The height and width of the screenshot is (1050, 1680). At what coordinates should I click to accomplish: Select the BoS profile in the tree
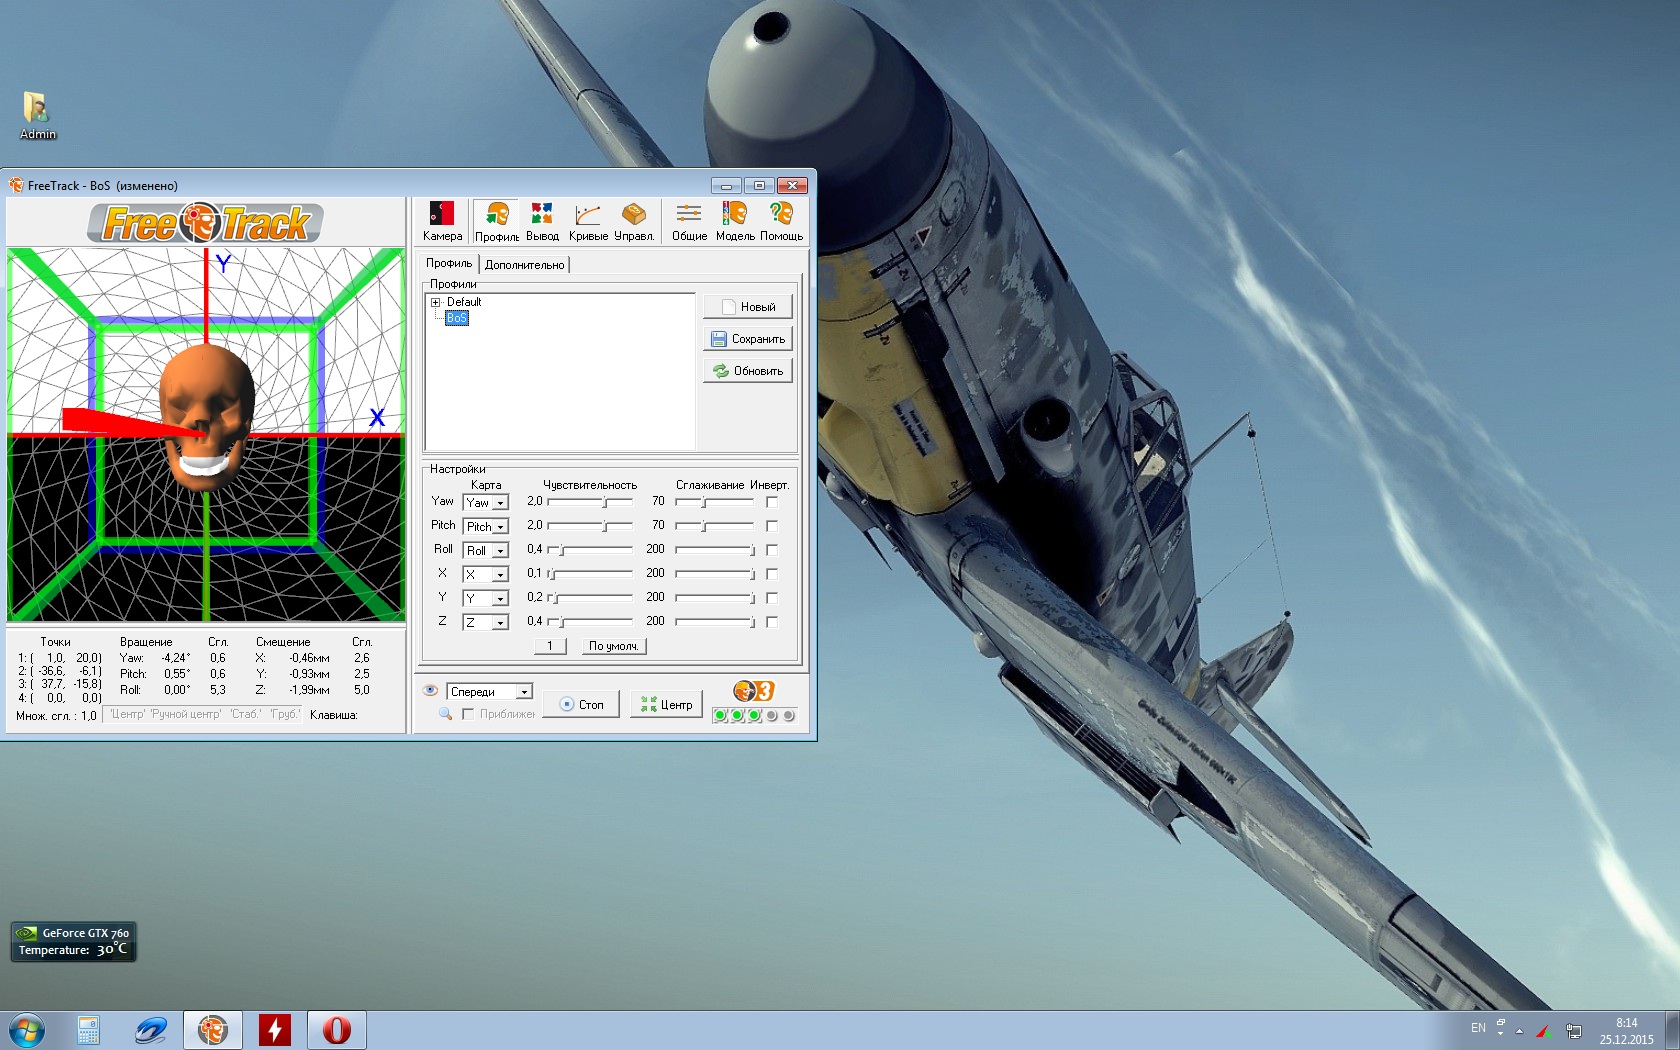[x=457, y=318]
